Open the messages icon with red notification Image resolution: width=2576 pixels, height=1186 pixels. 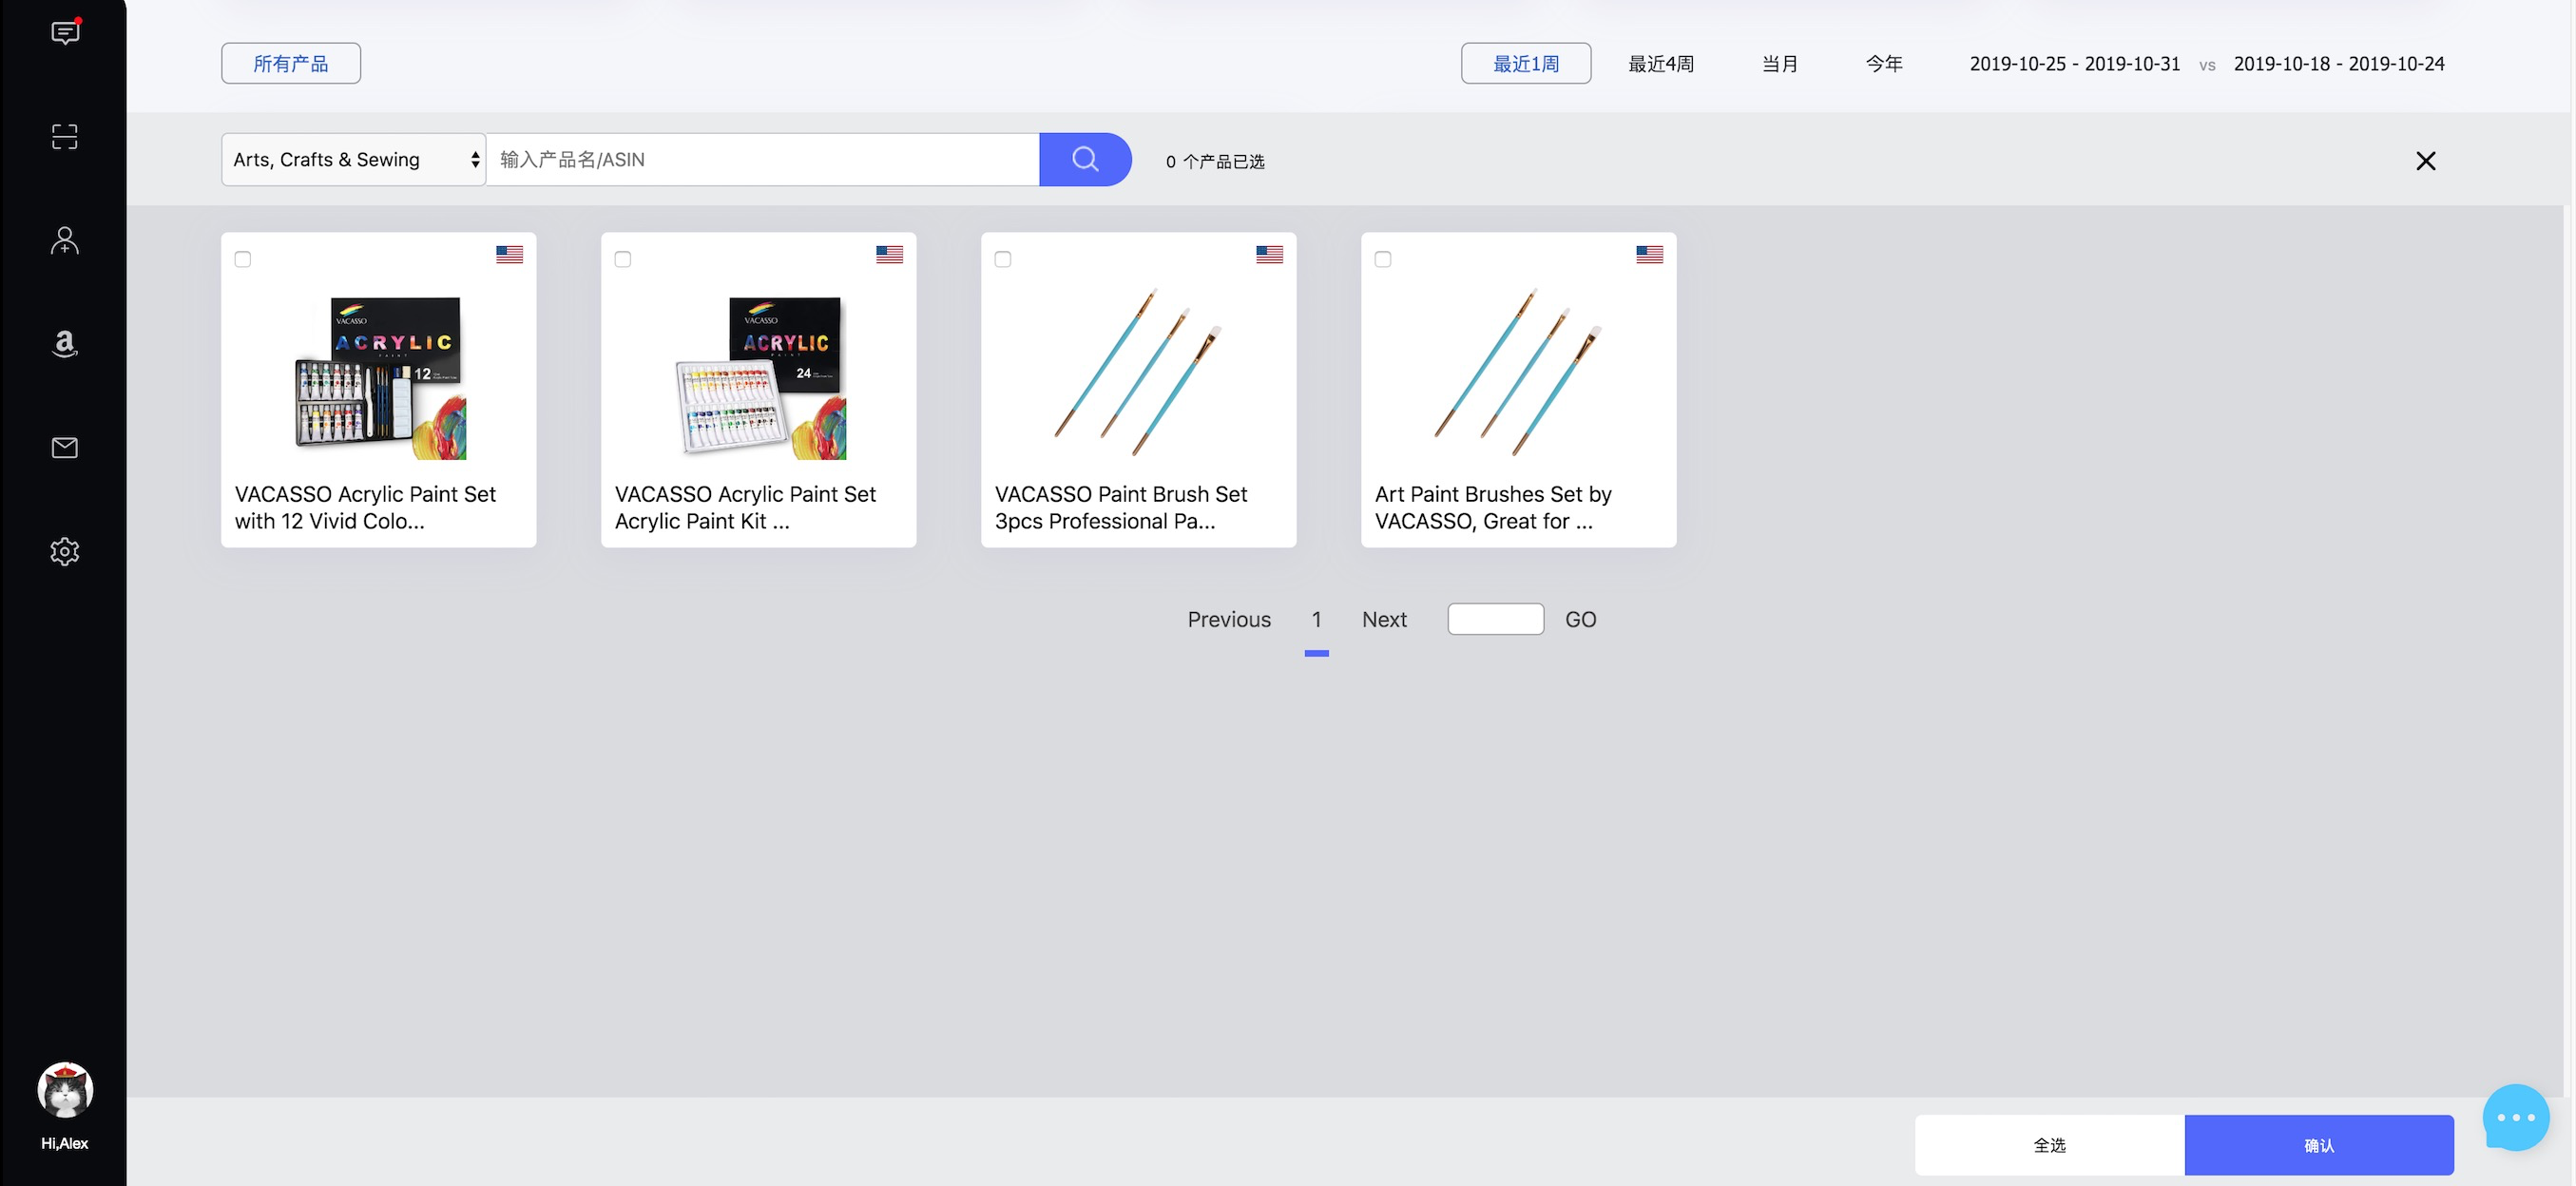(65, 33)
